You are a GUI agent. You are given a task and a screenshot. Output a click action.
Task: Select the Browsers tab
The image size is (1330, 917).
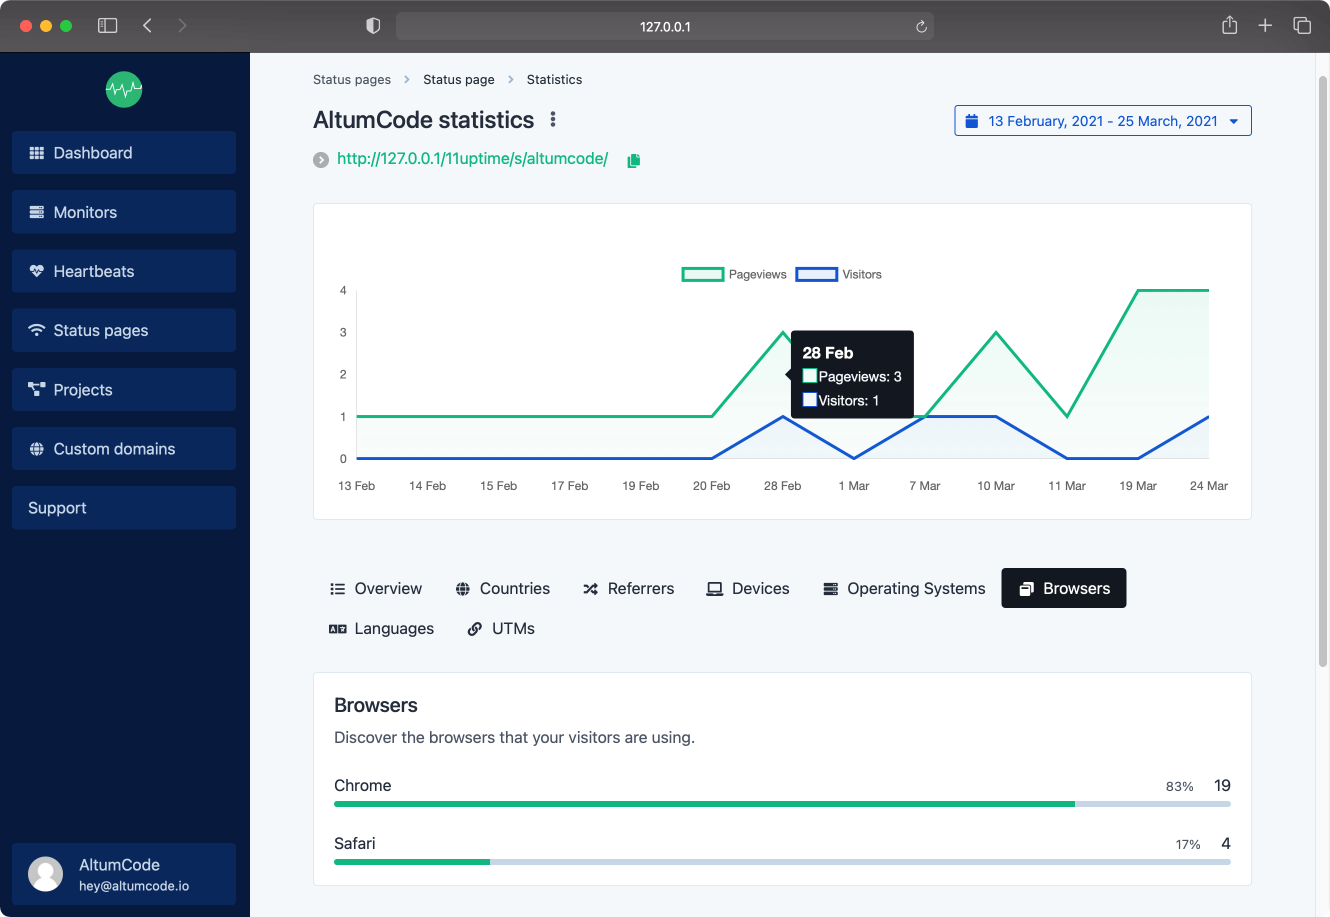pyautogui.click(x=1064, y=588)
